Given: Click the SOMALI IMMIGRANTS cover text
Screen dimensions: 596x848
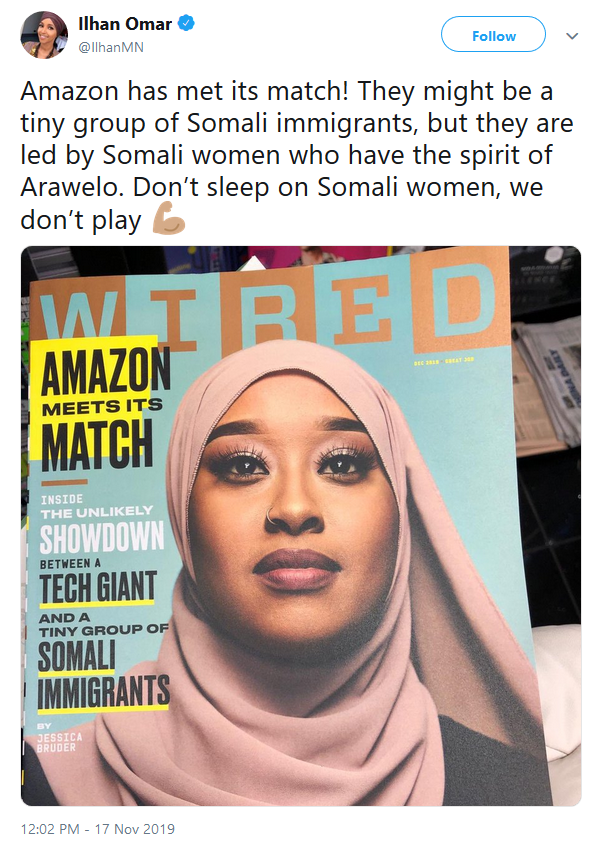Looking at the screenshot, I should point(103,674).
